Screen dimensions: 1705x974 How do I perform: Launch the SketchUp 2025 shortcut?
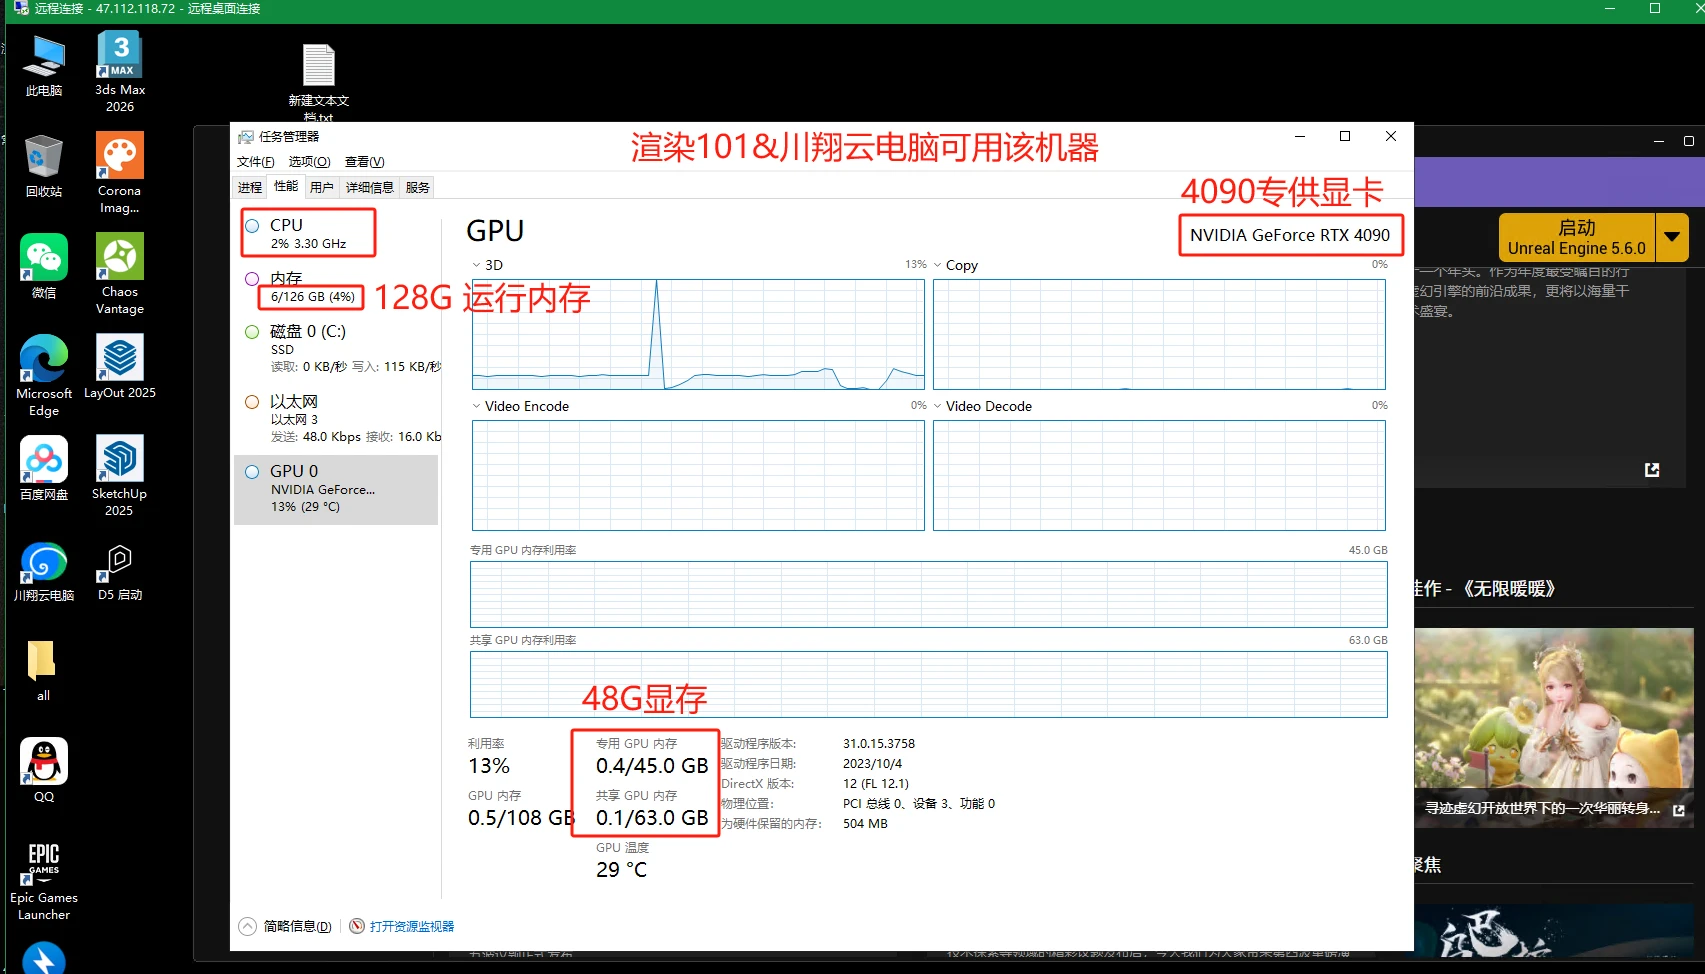pos(120,476)
